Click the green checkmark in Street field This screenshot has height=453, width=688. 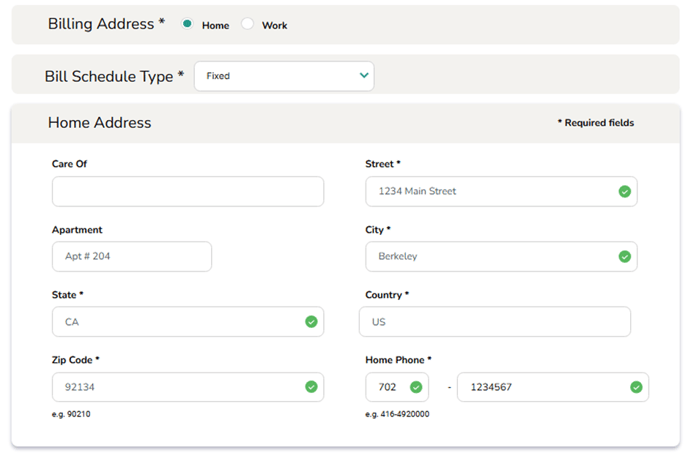[624, 191]
